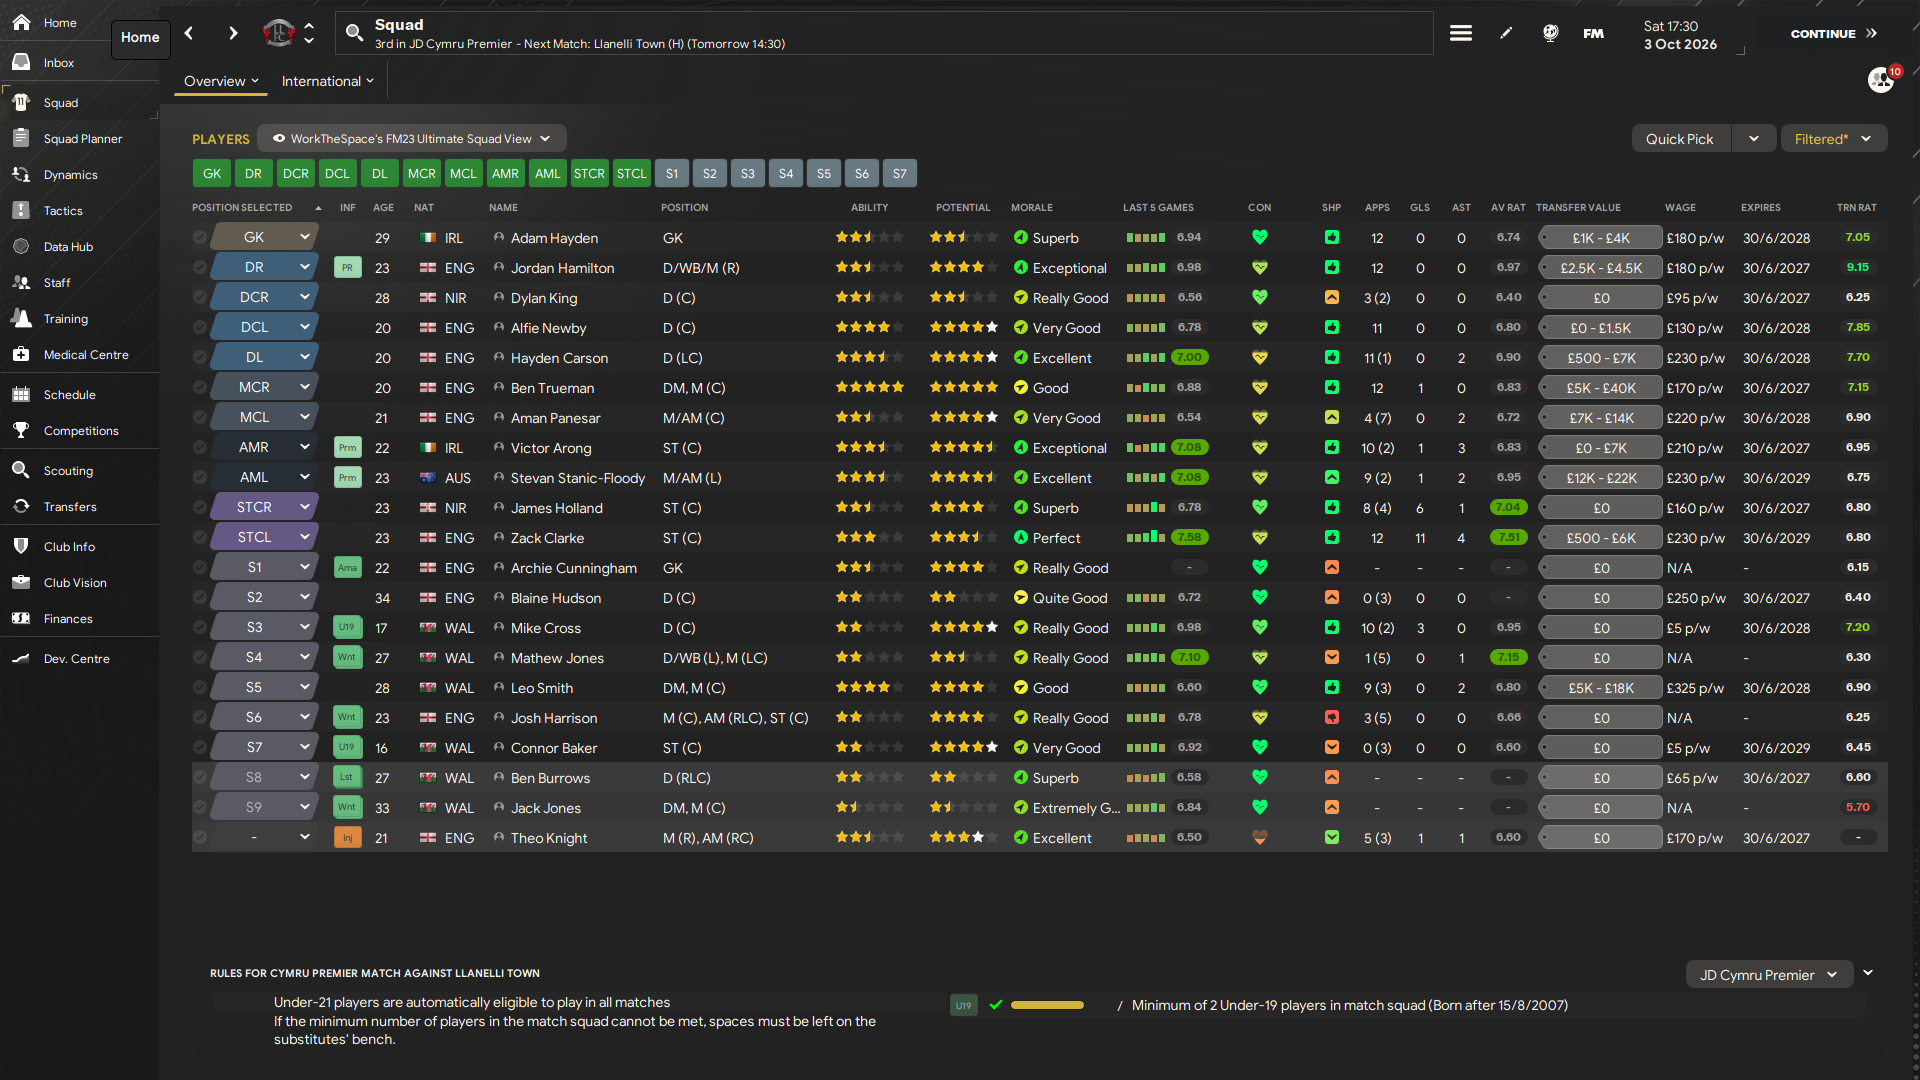Open the Filtered dropdown

click(1833, 139)
